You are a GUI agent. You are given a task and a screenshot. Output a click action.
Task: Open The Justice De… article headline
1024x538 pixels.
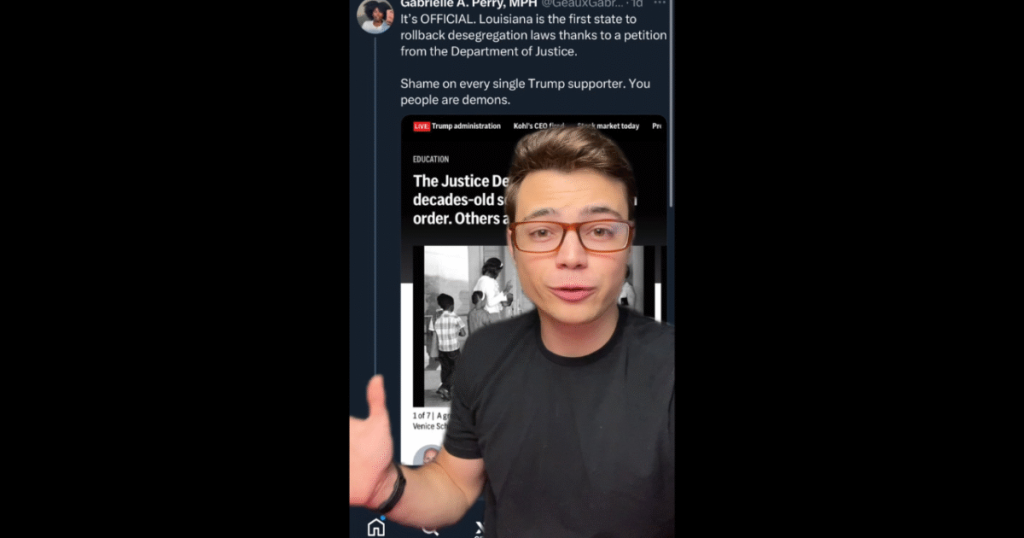[460, 200]
